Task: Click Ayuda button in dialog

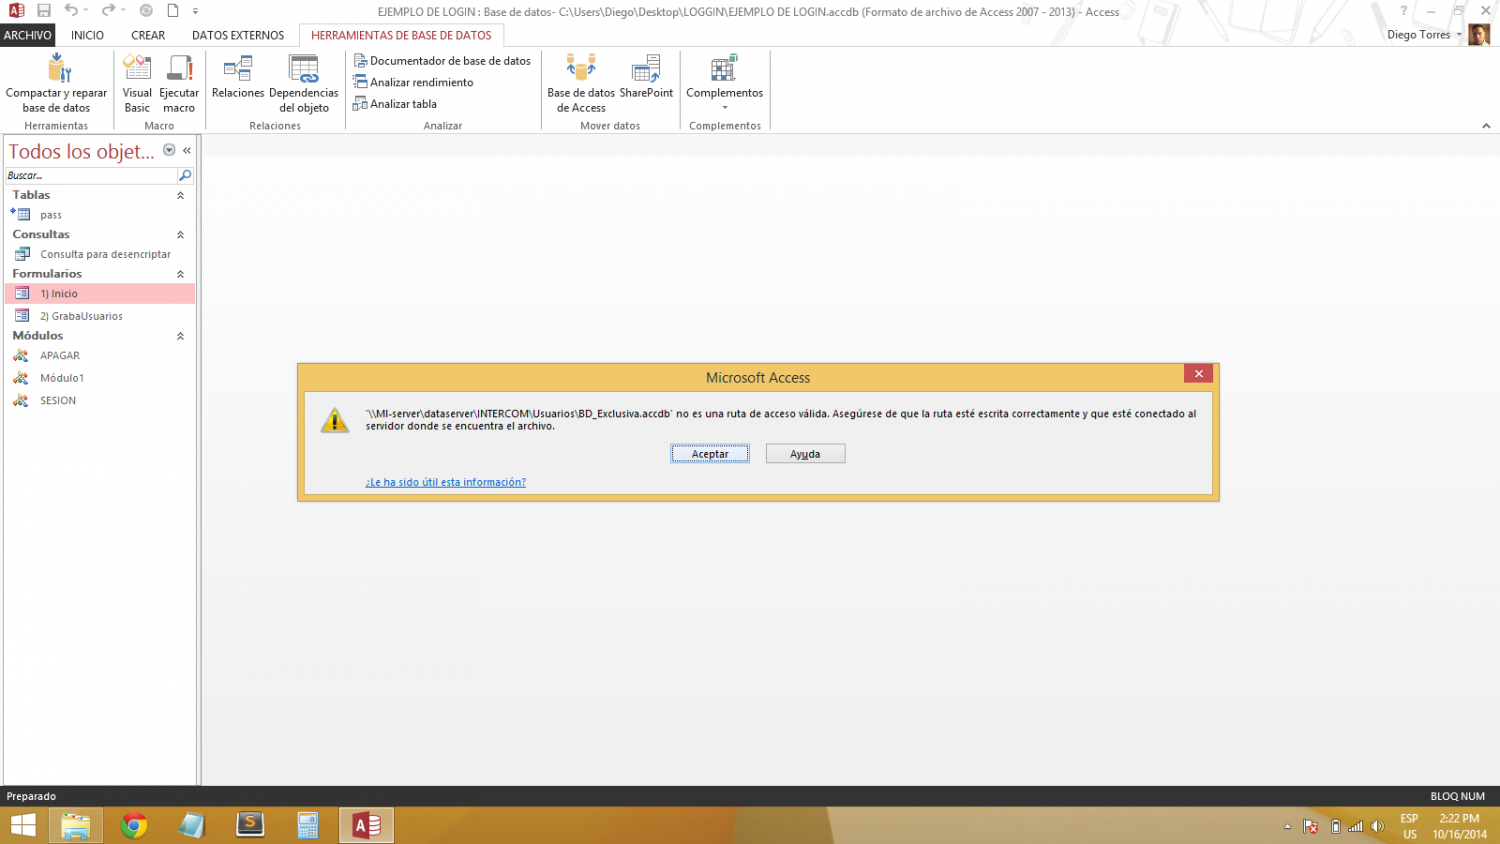Action: coord(805,454)
